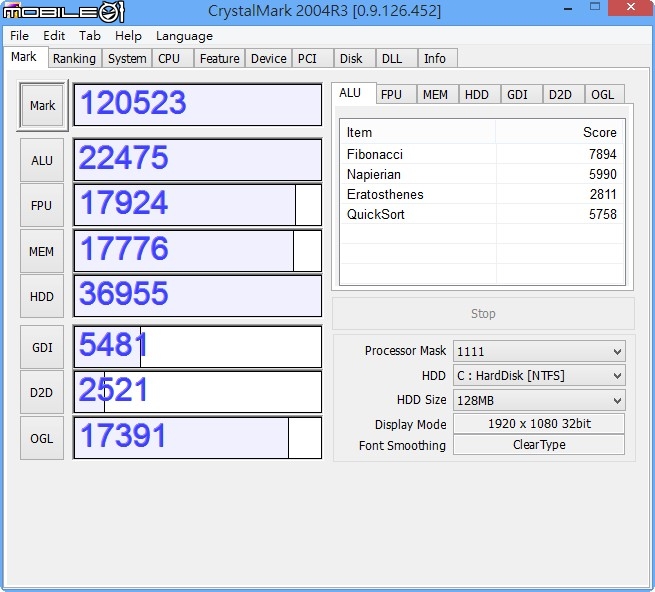
Task: Click the FPU score bar 17924
Action: tap(198, 205)
